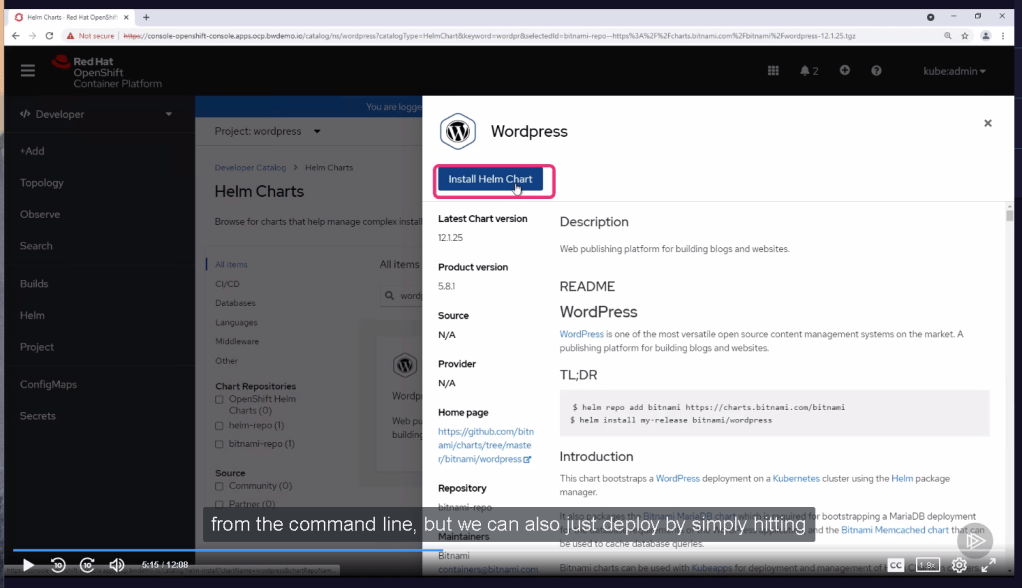Screen dimensions: 1022x588
Task: Expand the Developer perspective switcher
Action: pos(96,114)
